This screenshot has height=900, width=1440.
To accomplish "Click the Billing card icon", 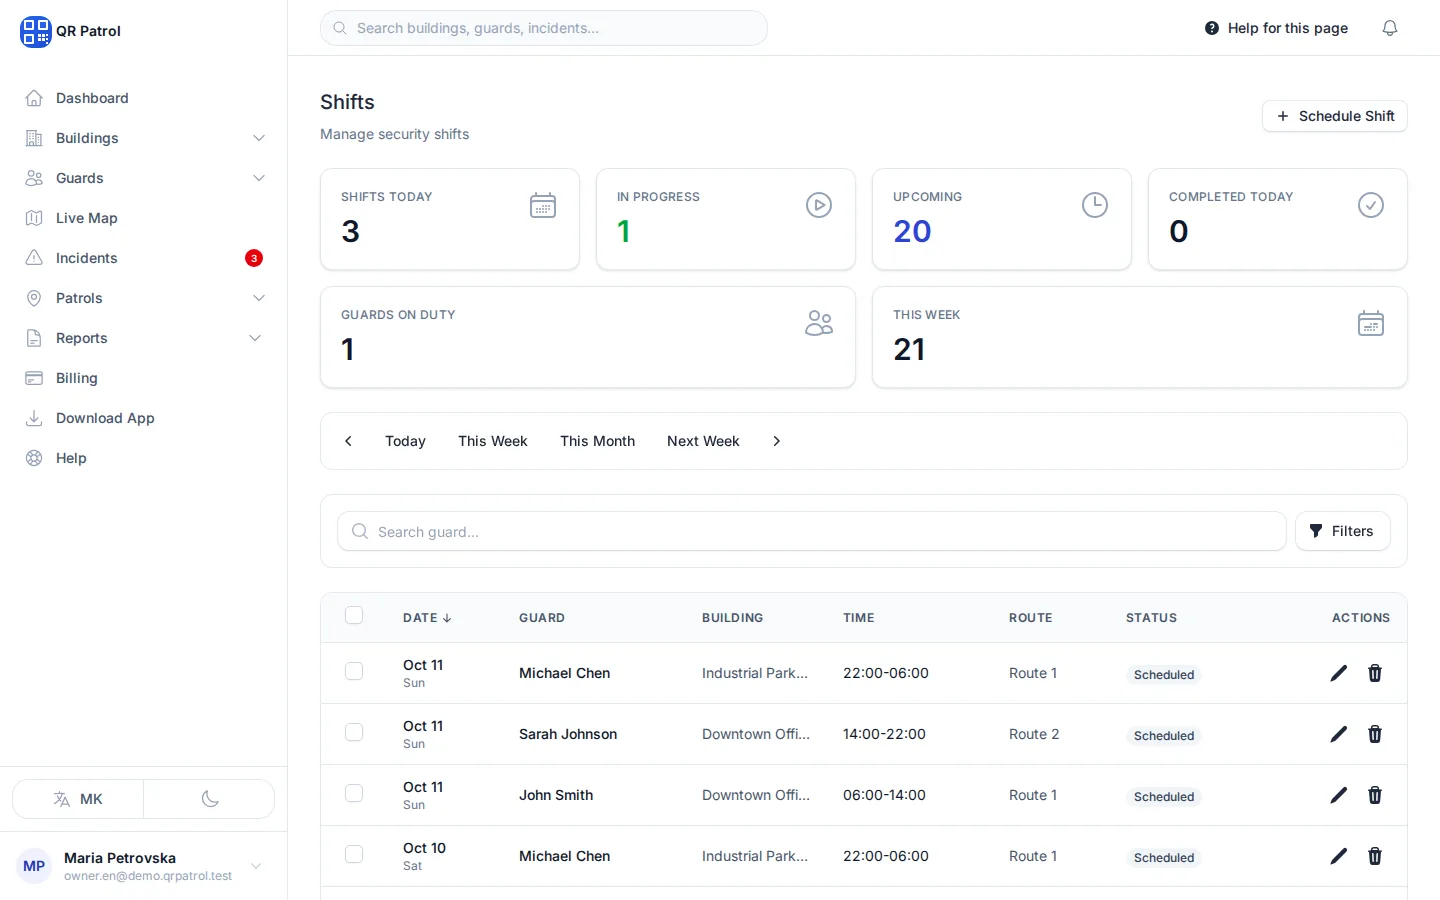I will click(34, 378).
